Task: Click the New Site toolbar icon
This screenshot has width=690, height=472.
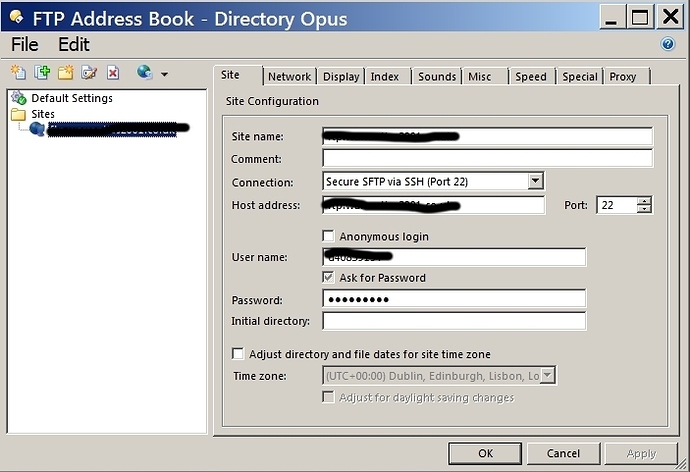Action: (18, 72)
